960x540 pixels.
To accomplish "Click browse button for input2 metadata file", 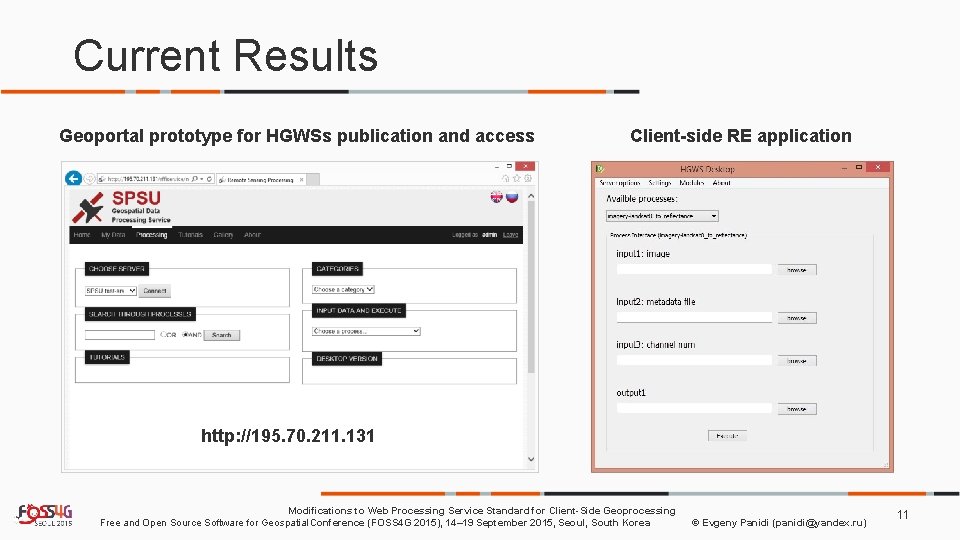I will click(x=797, y=318).
